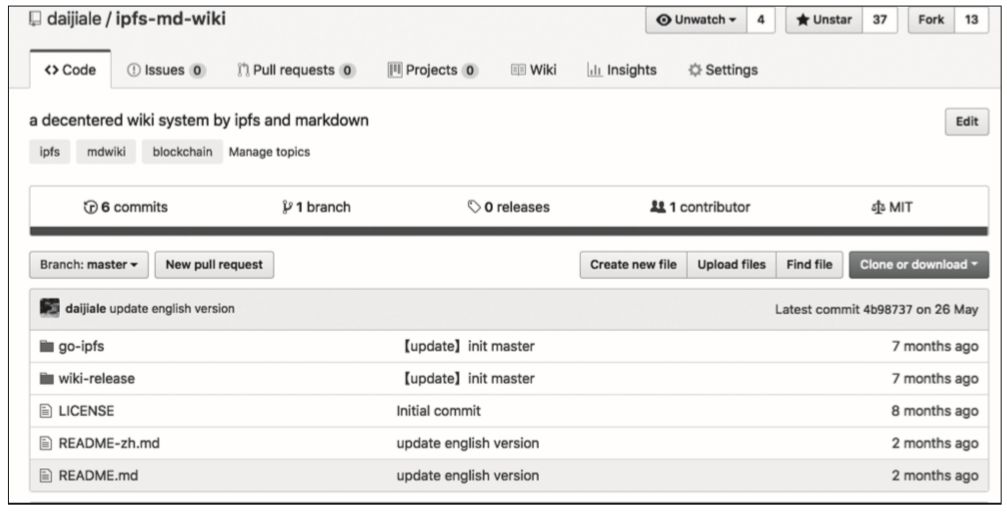Open latest commit hash 4b98737
The image size is (1007, 512).
click(x=888, y=310)
